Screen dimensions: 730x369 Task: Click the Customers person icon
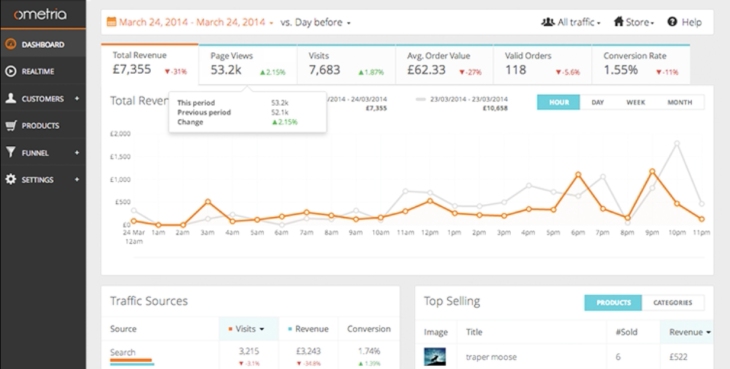11,98
